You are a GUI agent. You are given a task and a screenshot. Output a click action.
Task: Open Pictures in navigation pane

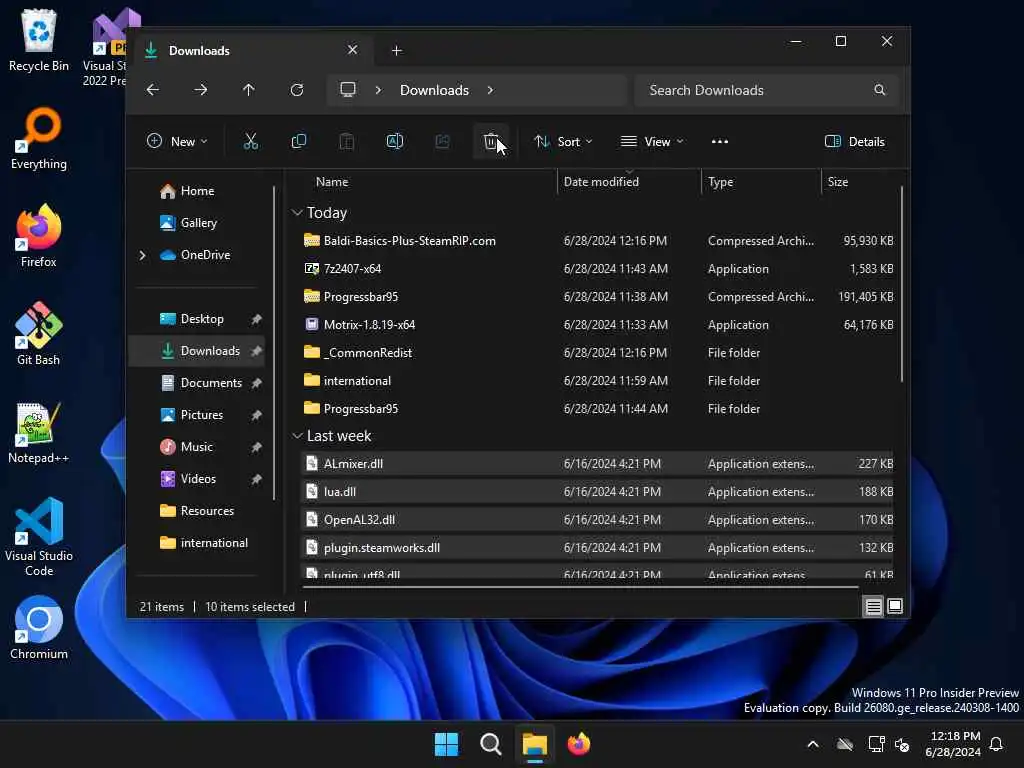201,415
